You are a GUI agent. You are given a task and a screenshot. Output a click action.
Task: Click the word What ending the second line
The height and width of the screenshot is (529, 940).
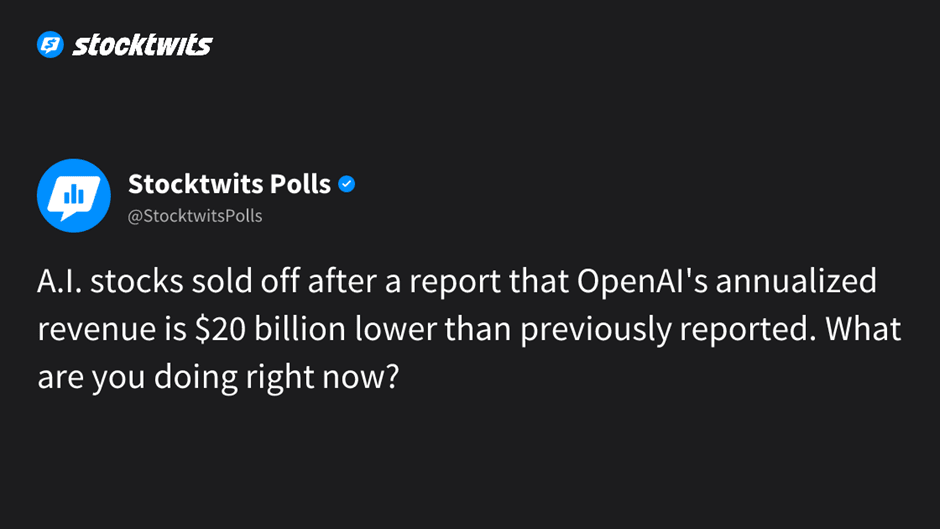[x=863, y=329]
